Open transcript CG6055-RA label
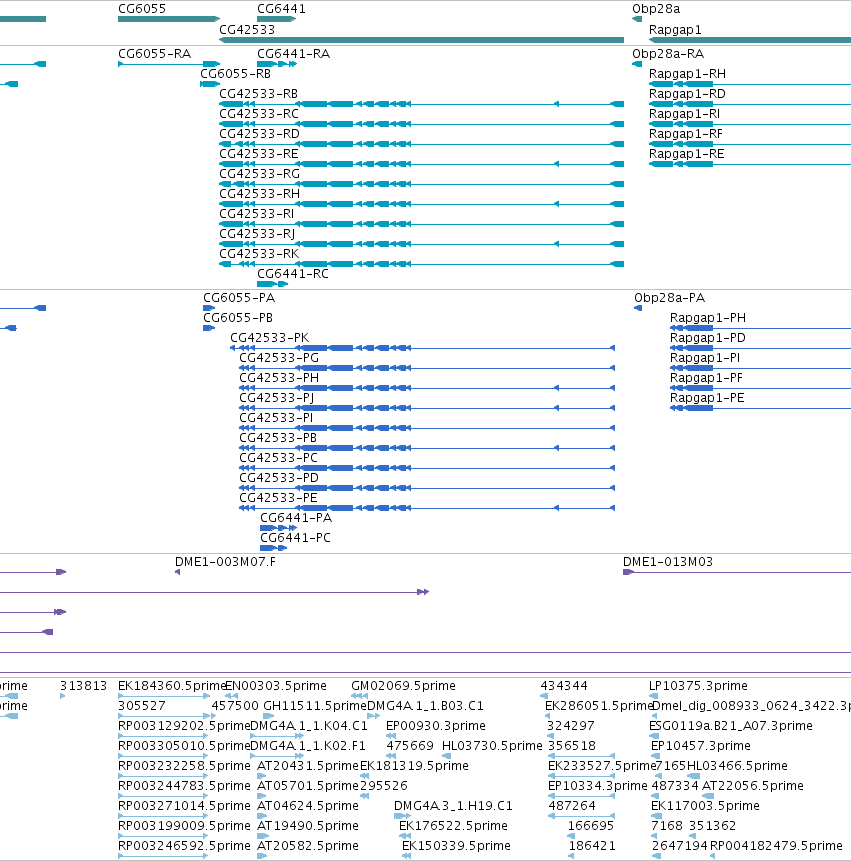Screen dimensions: 851x861 coord(154,54)
